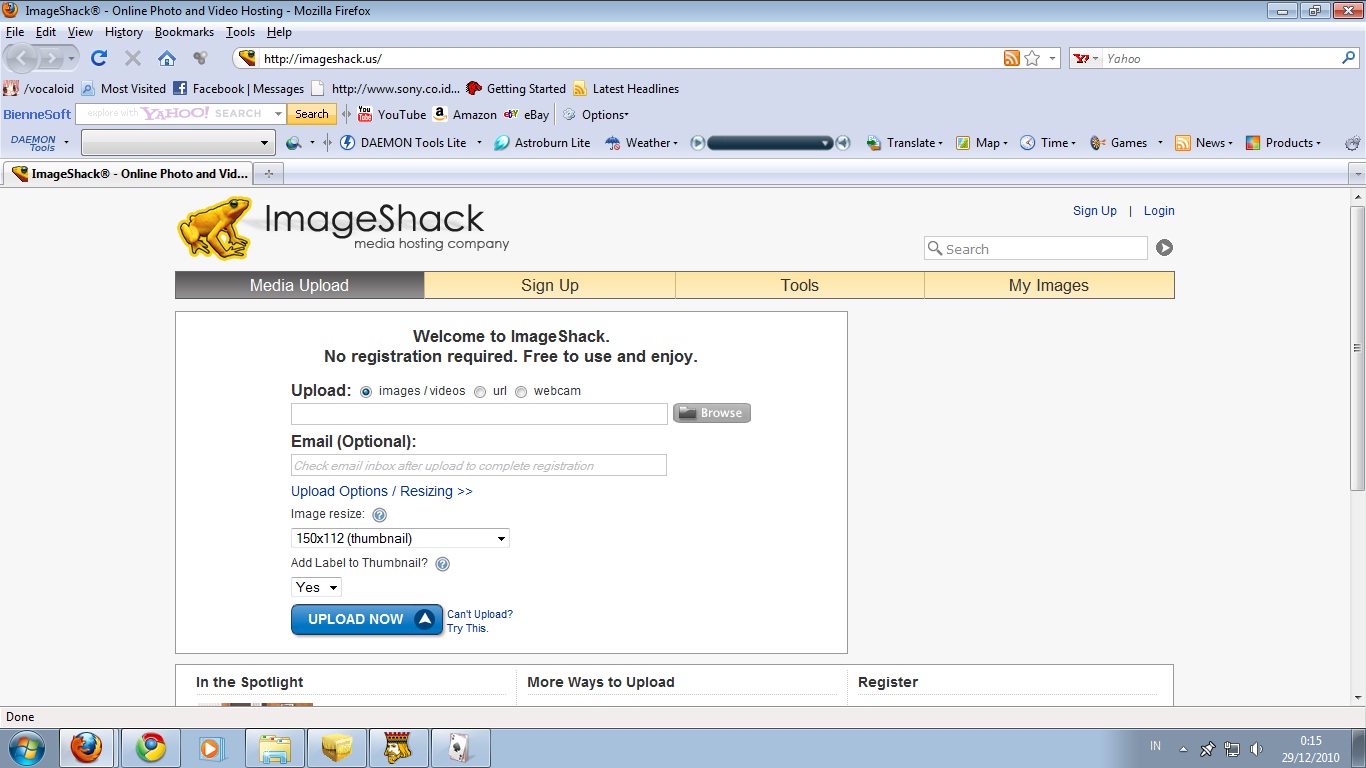The width and height of the screenshot is (1366, 768).
Task: Select the url upload radio button
Action: (480, 392)
